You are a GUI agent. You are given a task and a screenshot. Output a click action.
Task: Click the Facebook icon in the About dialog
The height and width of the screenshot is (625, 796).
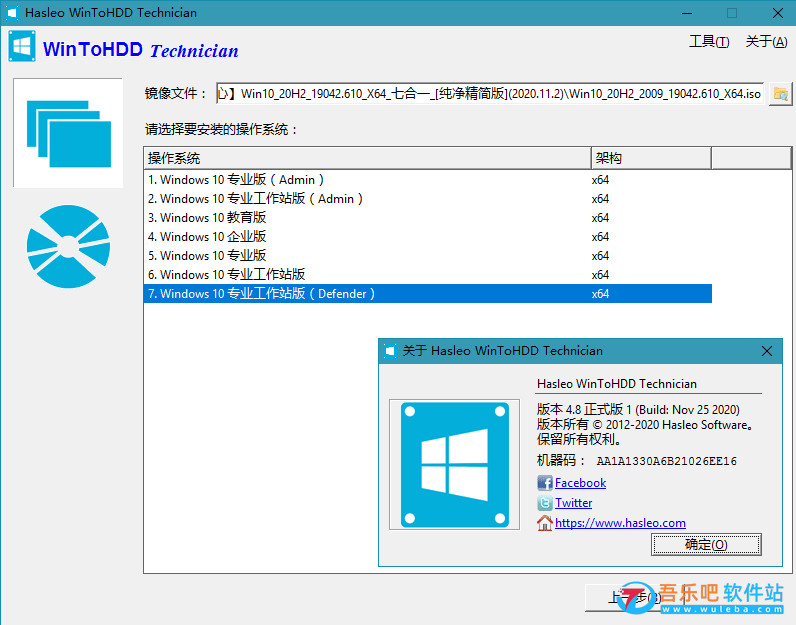pos(545,482)
